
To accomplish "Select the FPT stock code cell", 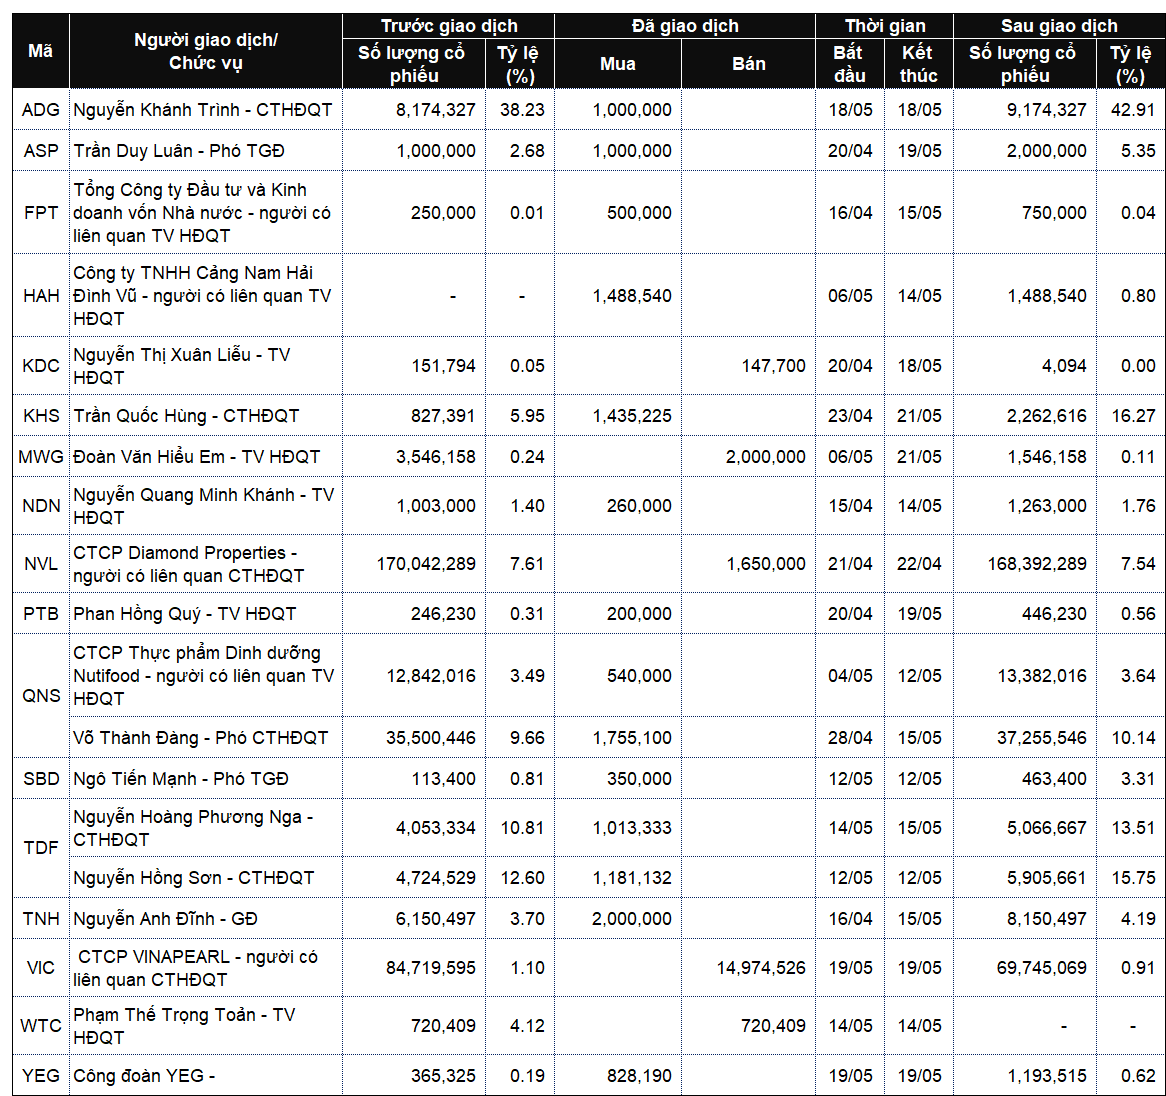I will point(41,213).
